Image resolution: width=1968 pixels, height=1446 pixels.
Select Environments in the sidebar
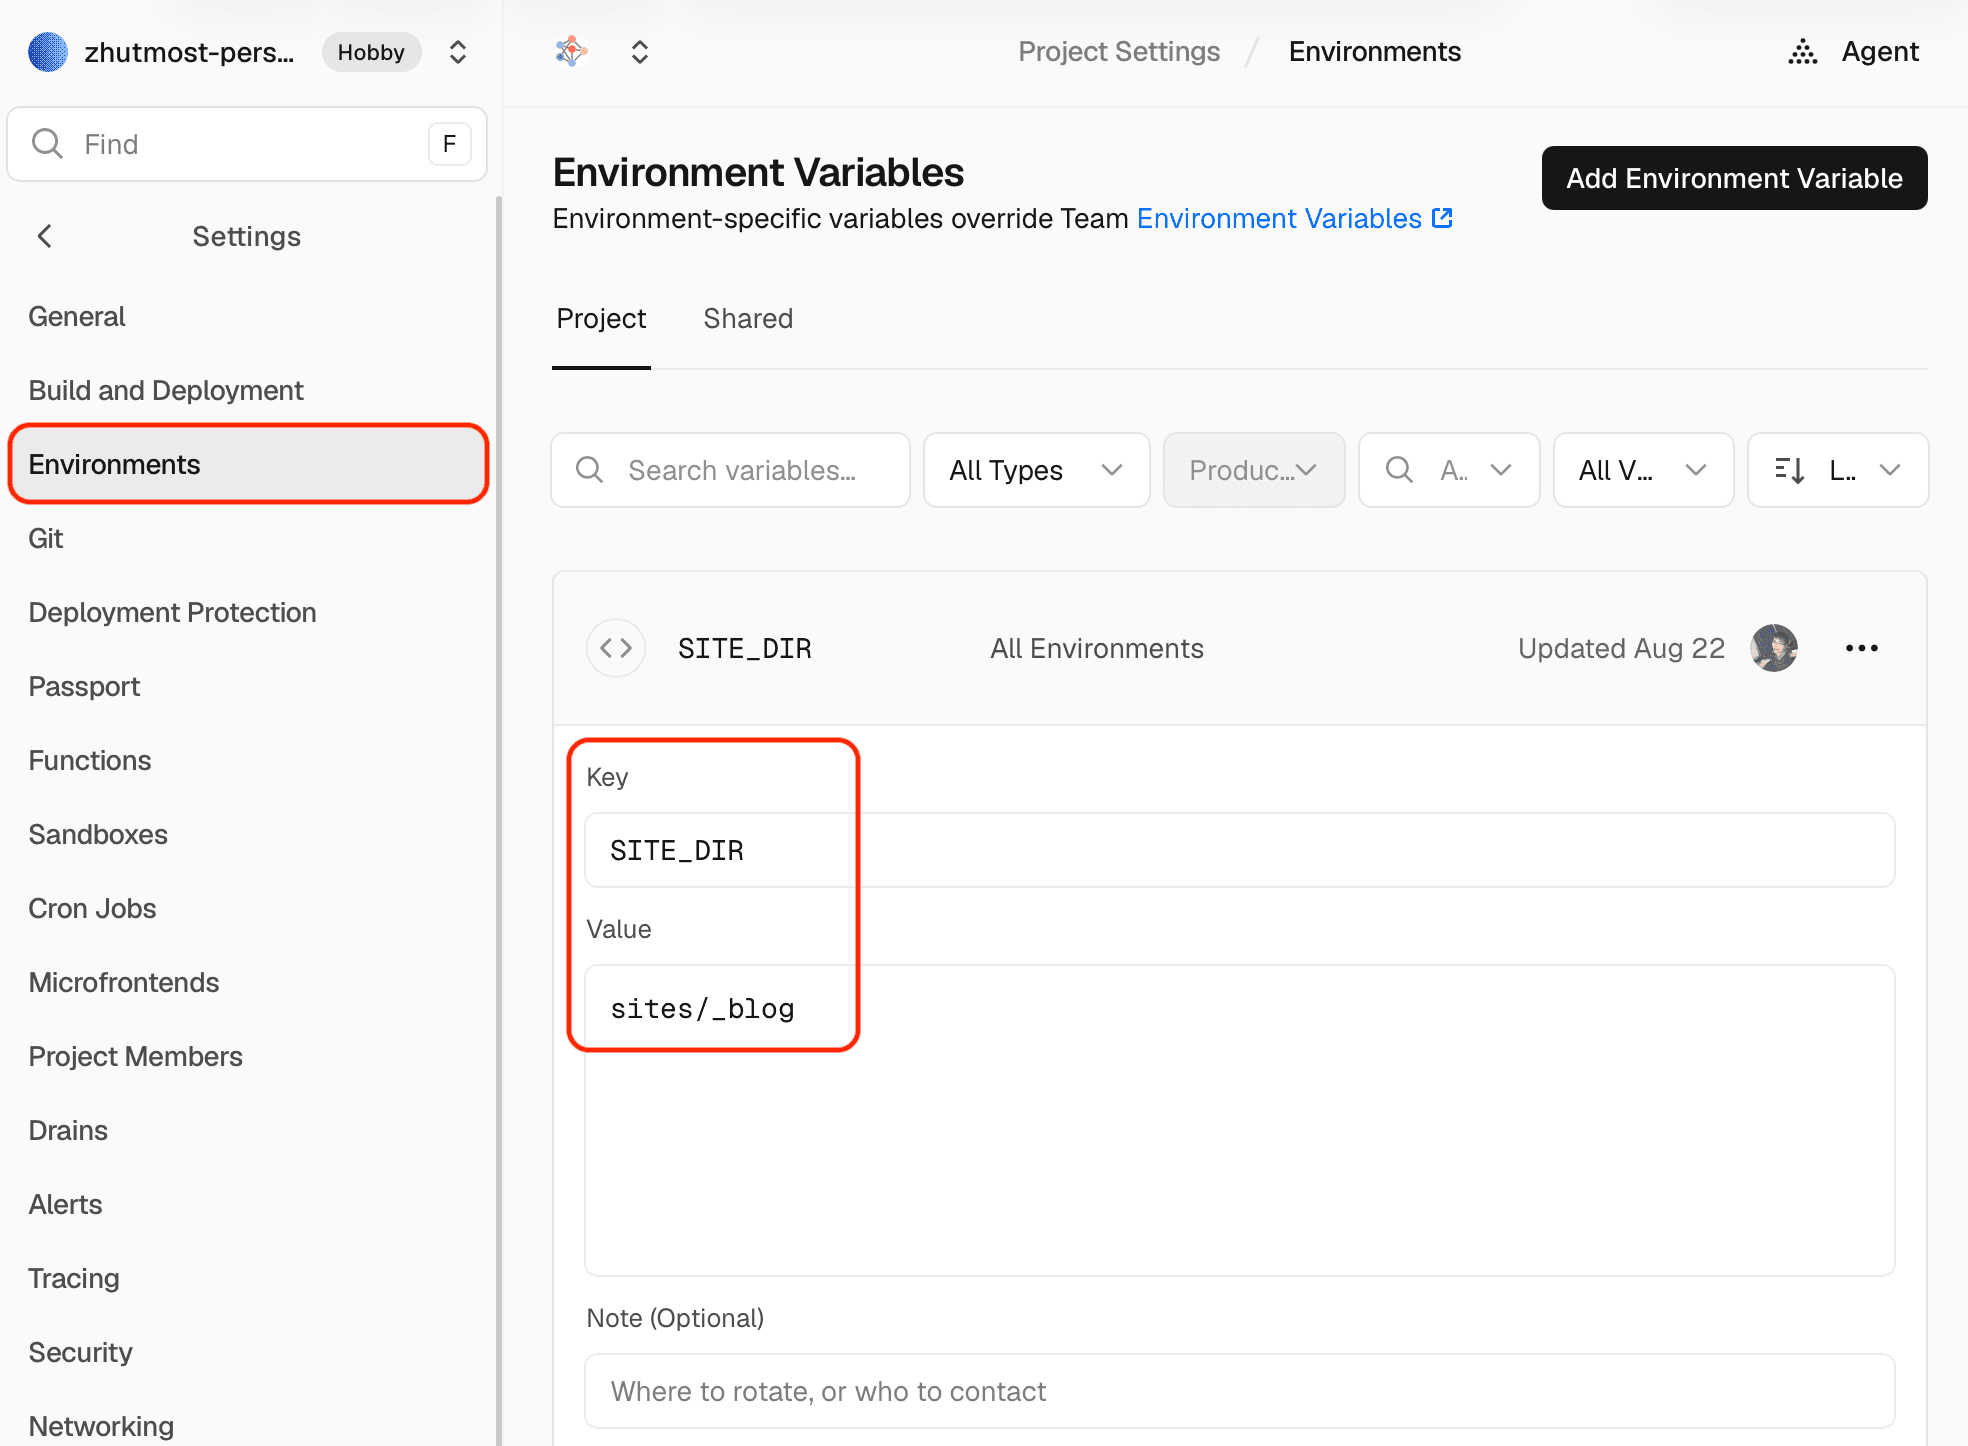[x=248, y=464]
